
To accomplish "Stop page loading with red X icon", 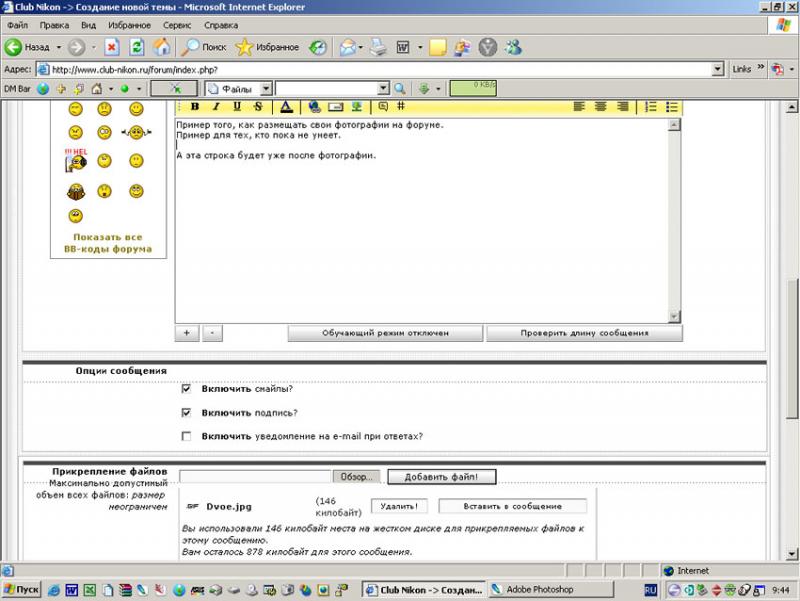I will tap(112, 47).
